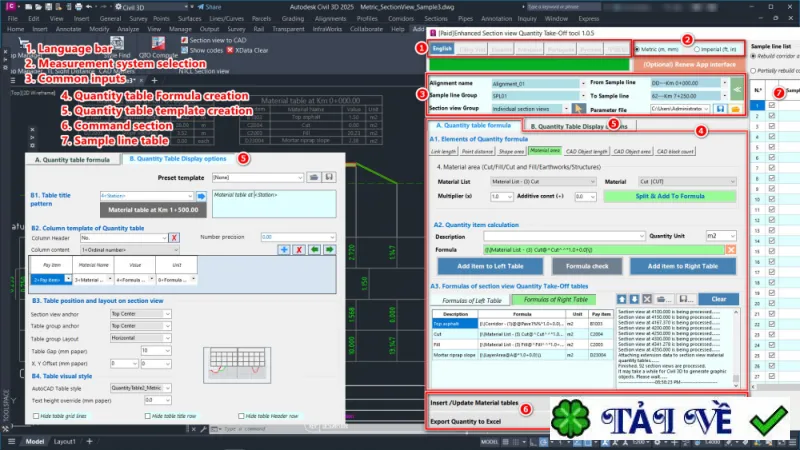
Task: Open the Corridors menu
Action: (401, 18)
